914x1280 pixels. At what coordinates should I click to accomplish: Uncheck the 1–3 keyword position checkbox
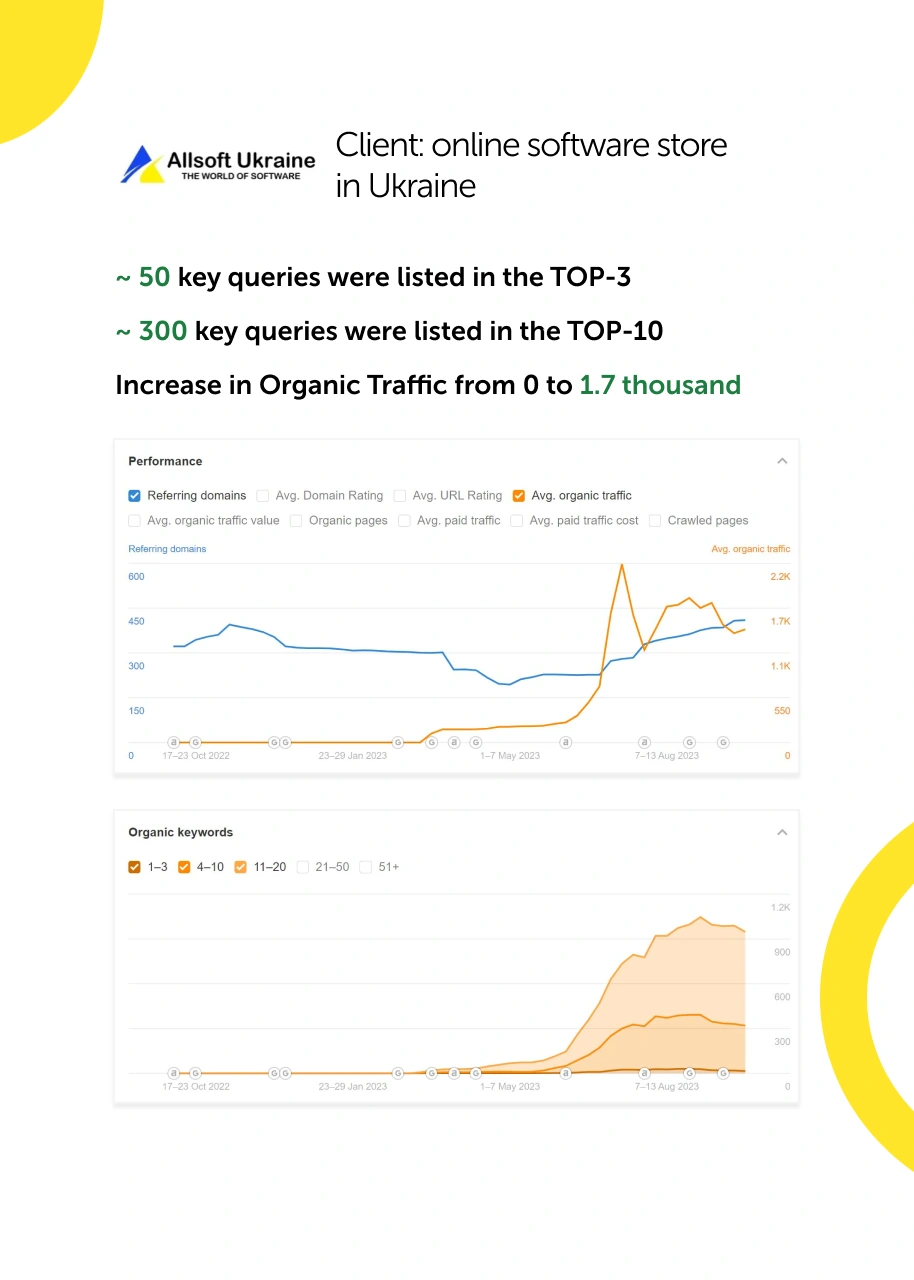135,867
